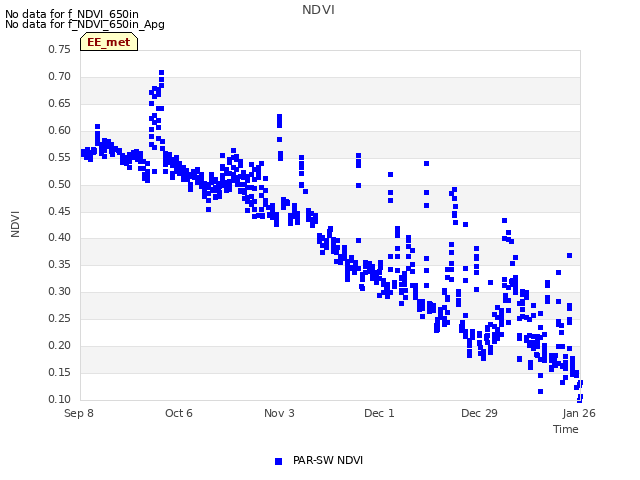Image resolution: width=640 pixels, height=480 pixels.
Task: Click the Time axis label
Action: pos(565,429)
